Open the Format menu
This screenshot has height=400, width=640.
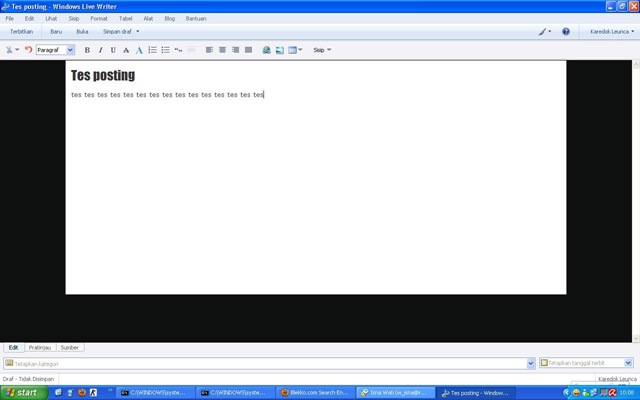pos(99,18)
